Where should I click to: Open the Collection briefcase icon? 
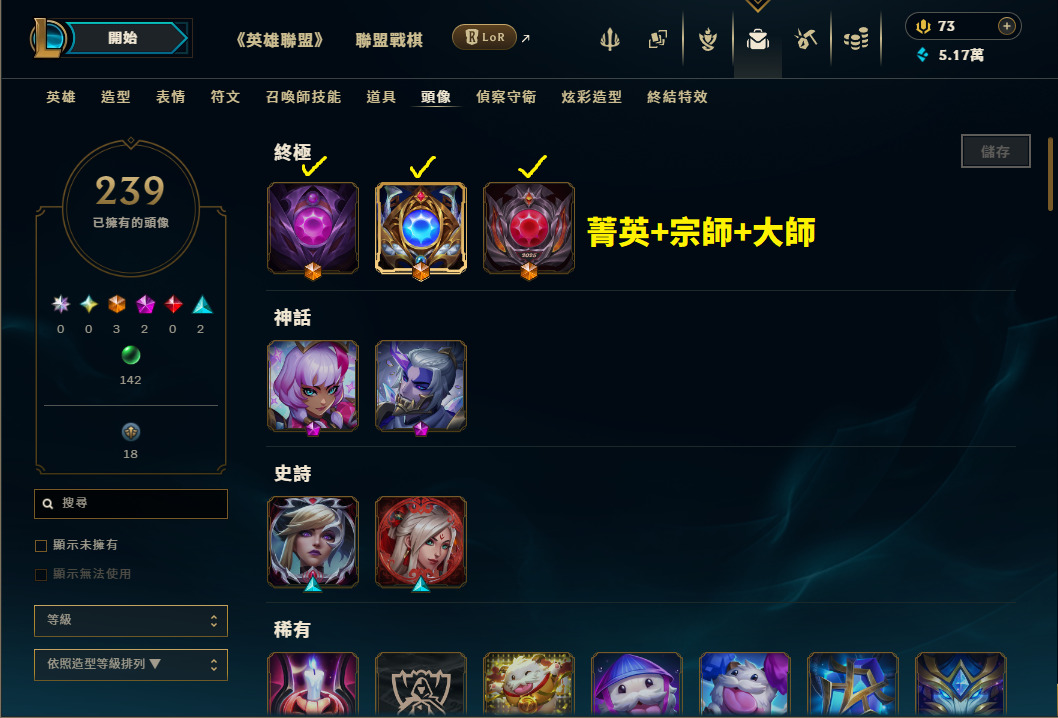758,40
